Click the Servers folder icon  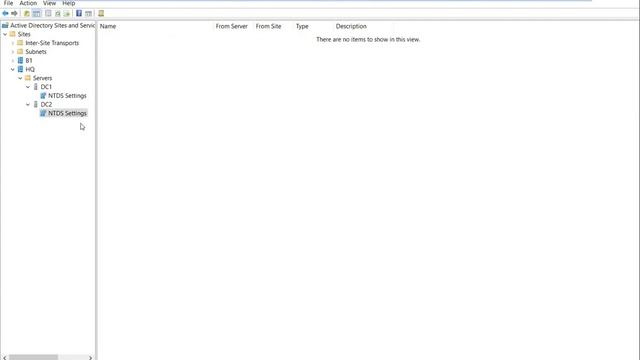(28, 78)
